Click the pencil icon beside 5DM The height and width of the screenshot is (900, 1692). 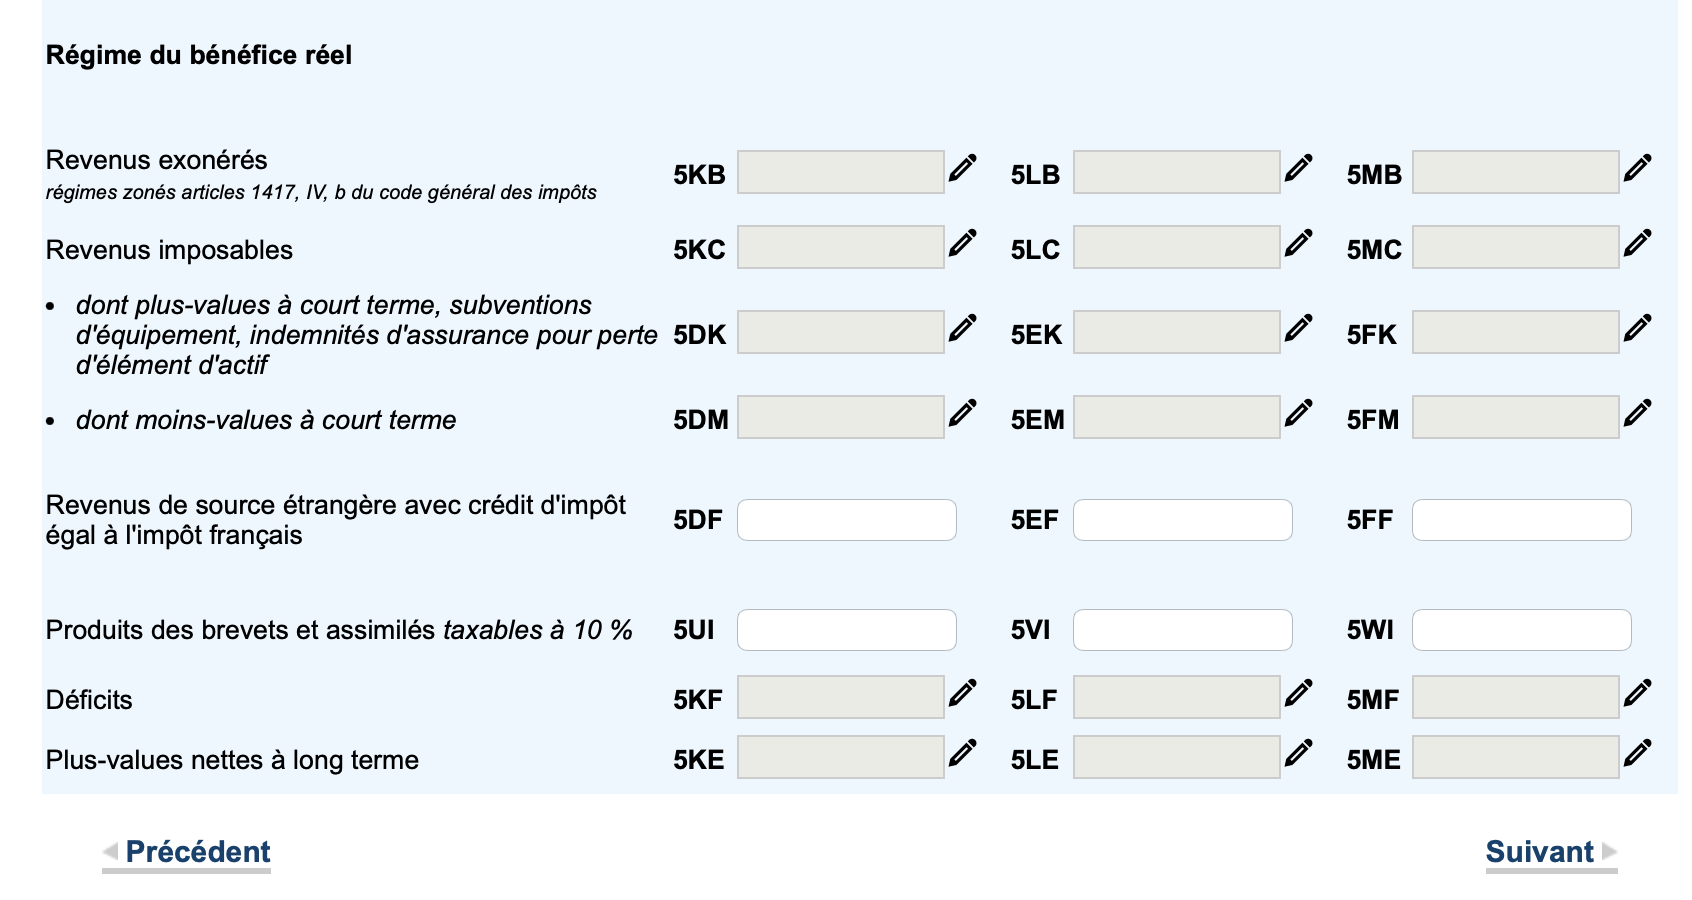962,413
